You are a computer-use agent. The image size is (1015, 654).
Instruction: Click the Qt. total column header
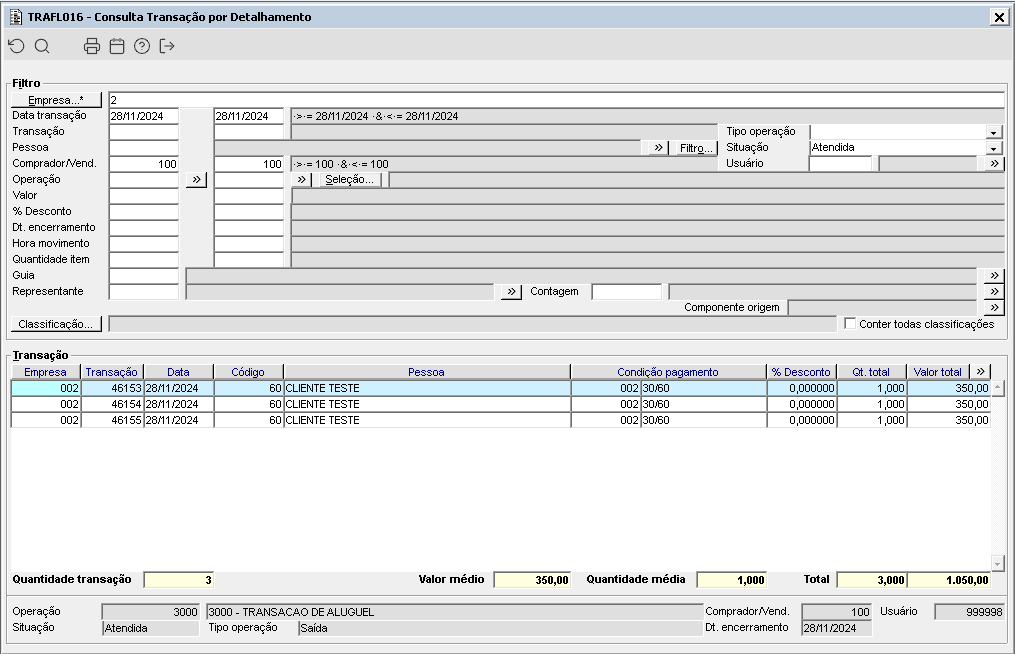coord(871,372)
